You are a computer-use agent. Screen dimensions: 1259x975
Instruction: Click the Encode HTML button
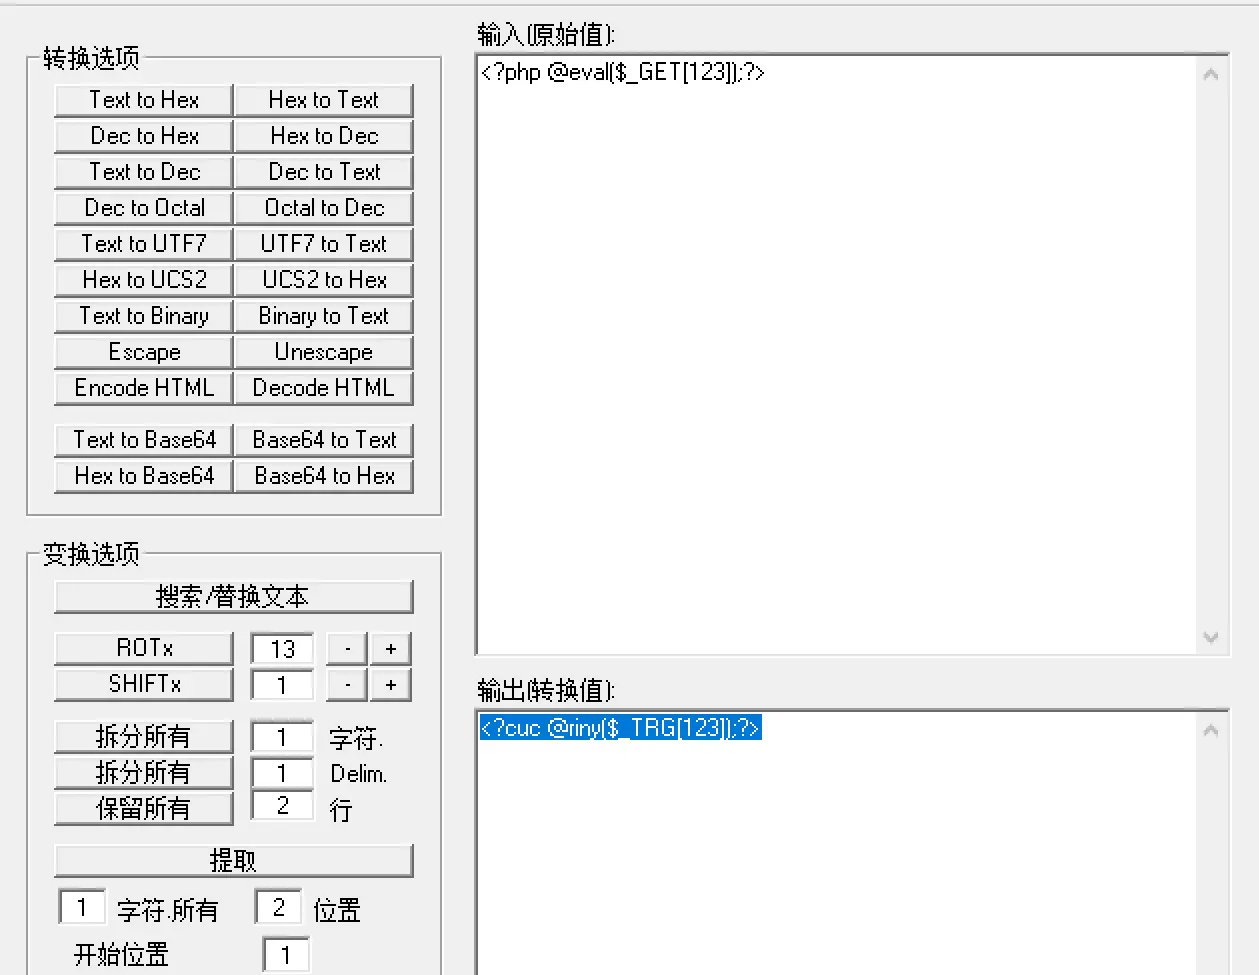coord(144,388)
